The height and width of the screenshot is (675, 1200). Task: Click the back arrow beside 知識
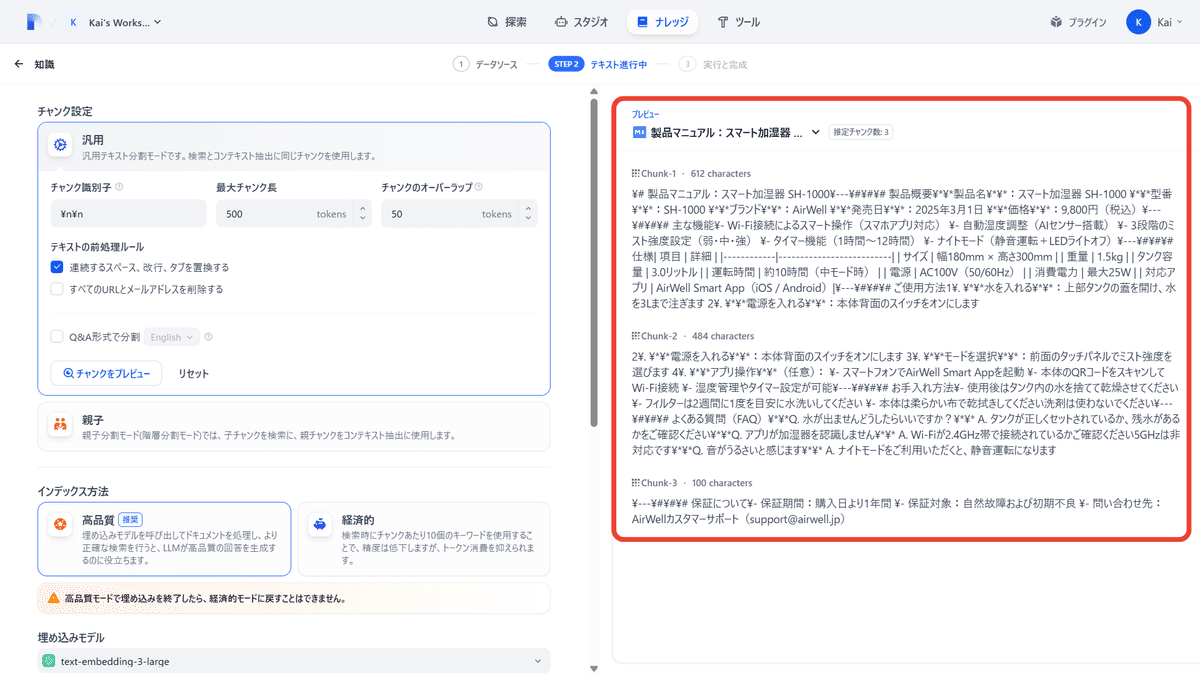18,64
